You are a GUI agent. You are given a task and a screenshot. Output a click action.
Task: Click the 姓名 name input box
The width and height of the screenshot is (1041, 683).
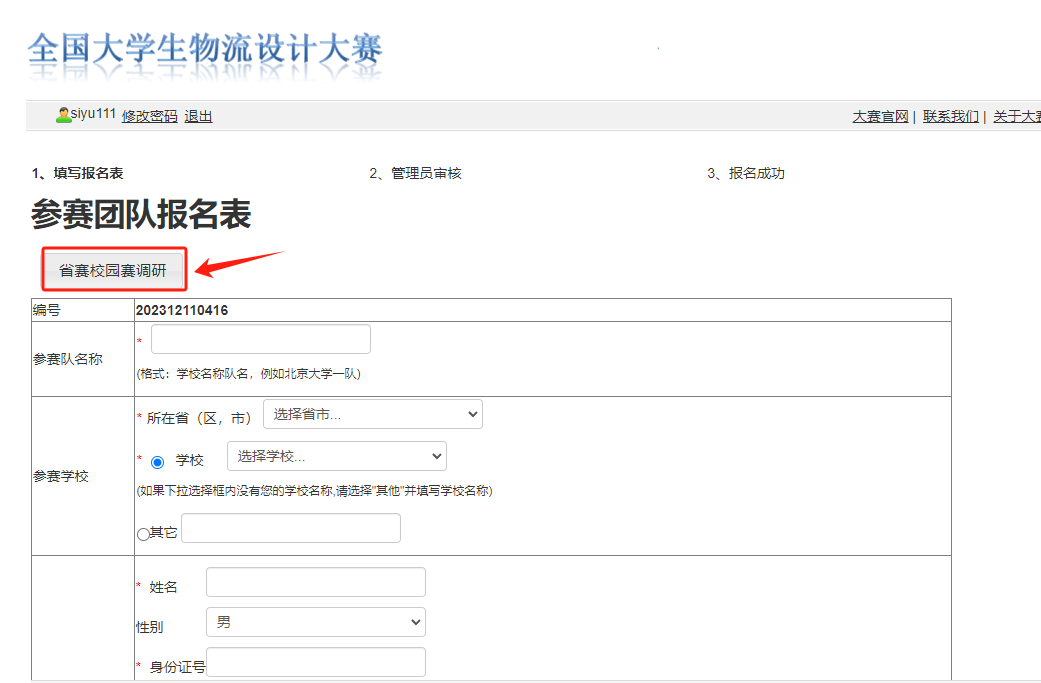pyautogui.click(x=315, y=581)
